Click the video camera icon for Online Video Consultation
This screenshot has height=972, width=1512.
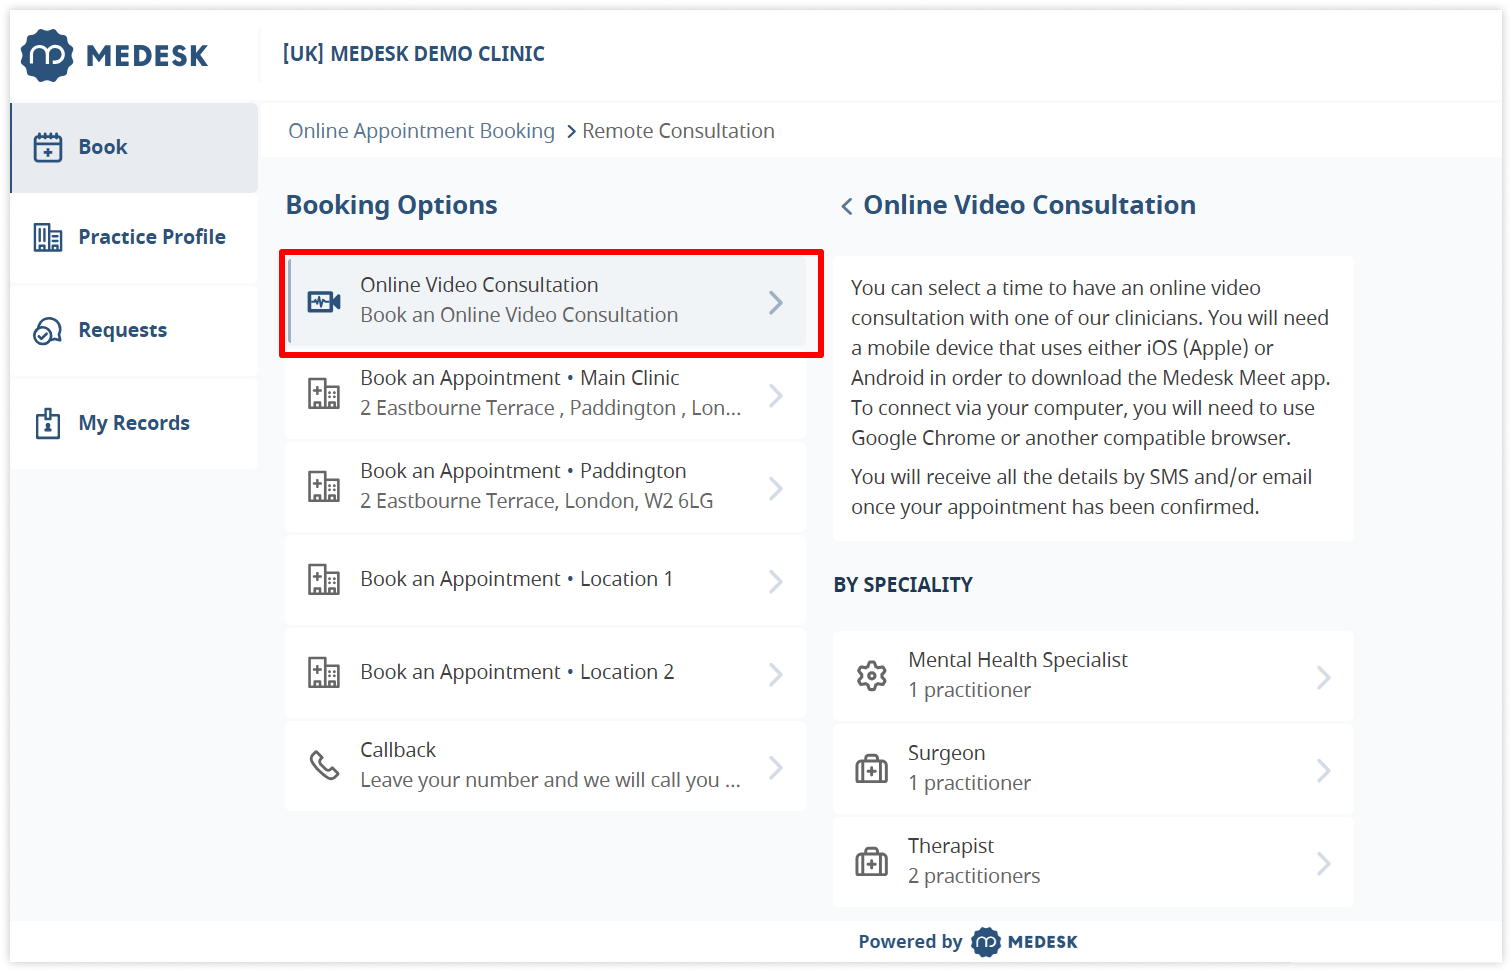[324, 301]
